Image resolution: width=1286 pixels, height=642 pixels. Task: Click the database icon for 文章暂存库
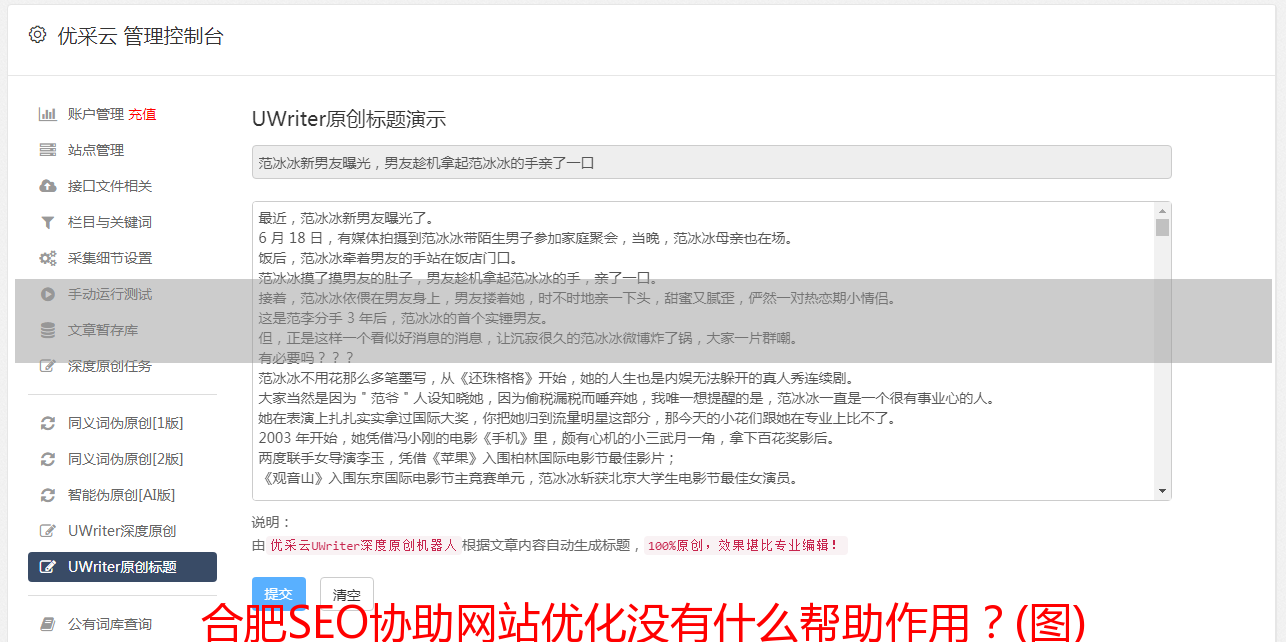(x=47, y=330)
